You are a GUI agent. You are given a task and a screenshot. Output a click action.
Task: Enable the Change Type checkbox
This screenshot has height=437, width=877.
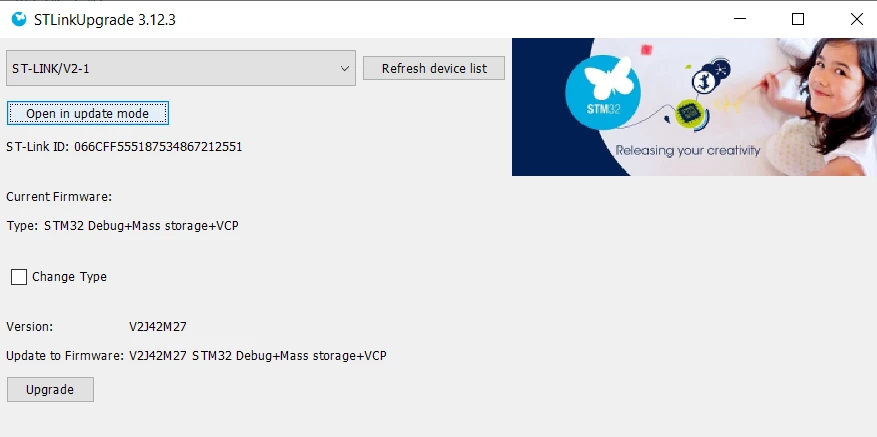tap(19, 277)
